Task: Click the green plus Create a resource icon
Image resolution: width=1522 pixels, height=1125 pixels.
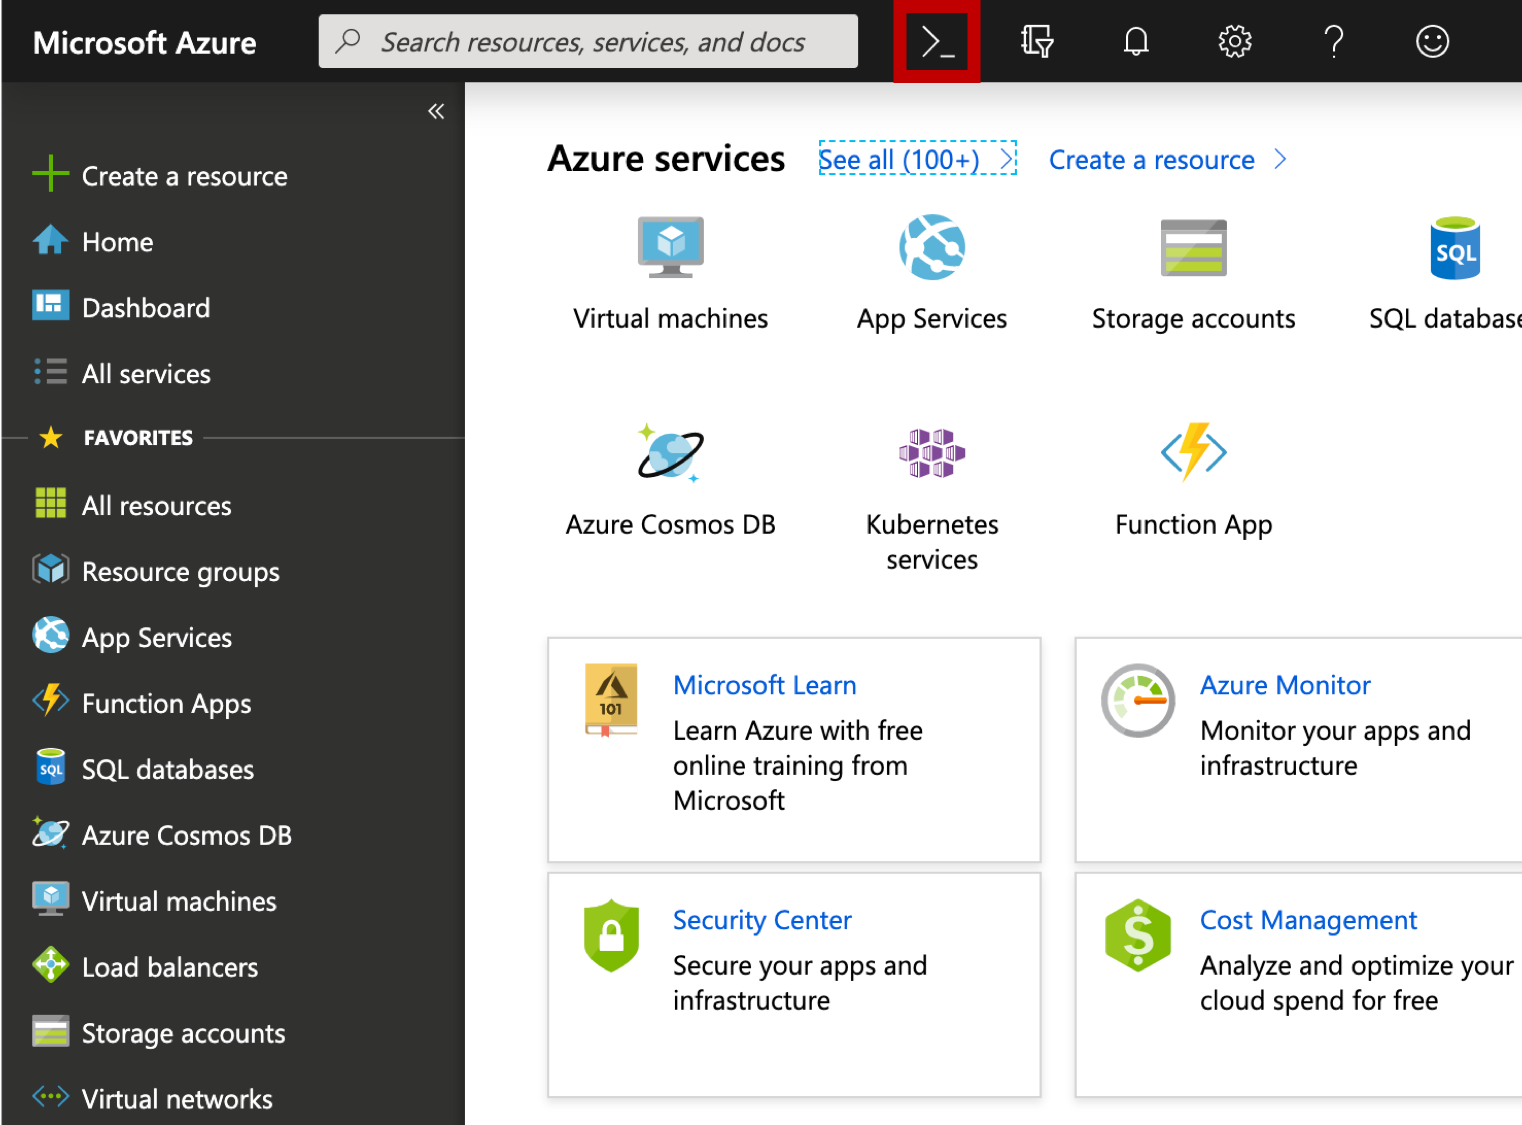Action: click(x=50, y=174)
